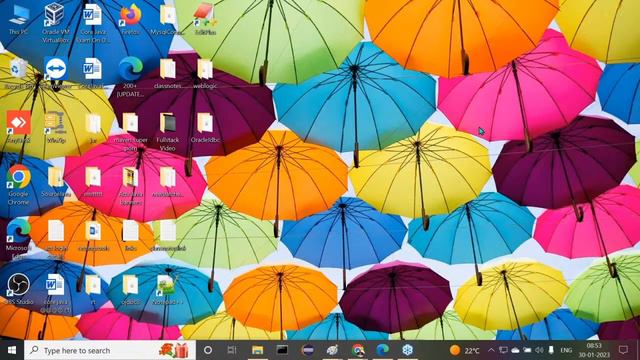This screenshot has width=640, height=360.
Task: Open the Fullstack Video folder
Action: 167,131
